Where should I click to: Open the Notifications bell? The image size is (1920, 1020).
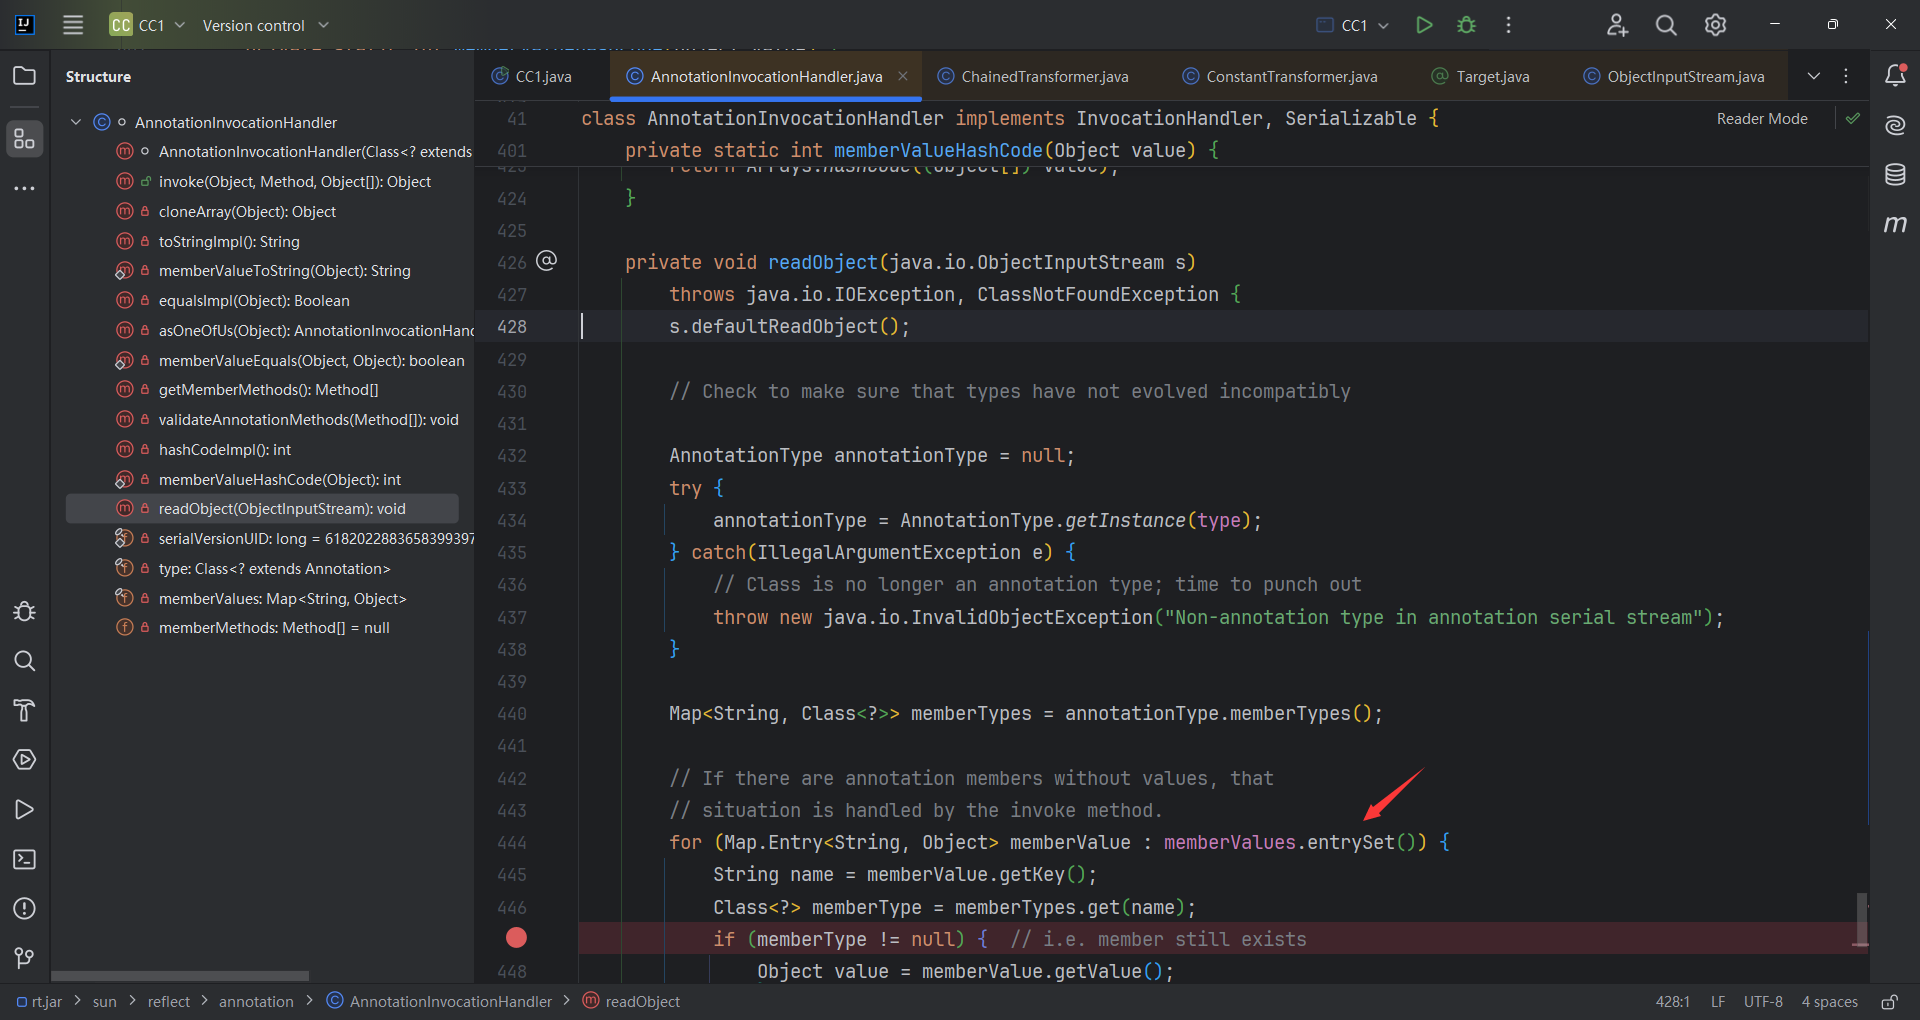(x=1895, y=76)
